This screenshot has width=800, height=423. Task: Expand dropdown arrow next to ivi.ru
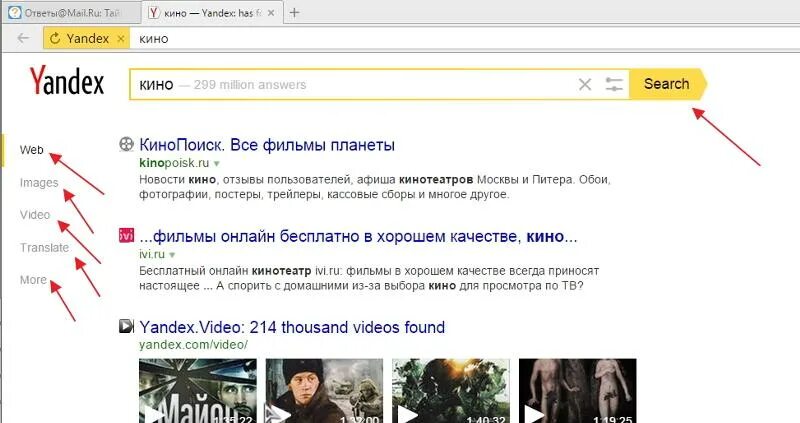pyautogui.click(x=172, y=255)
